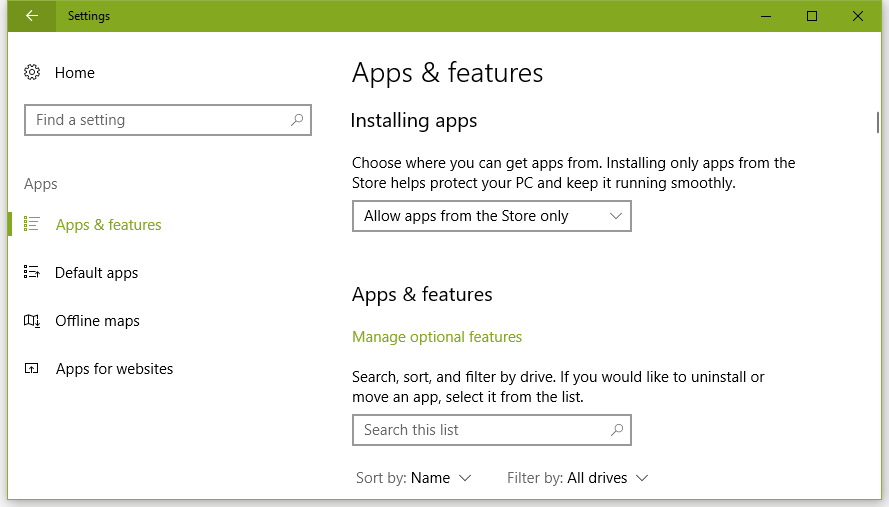This screenshot has width=889, height=507.
Task: Click the Apps category label in sidebar
Action: (x=41, y=184)
